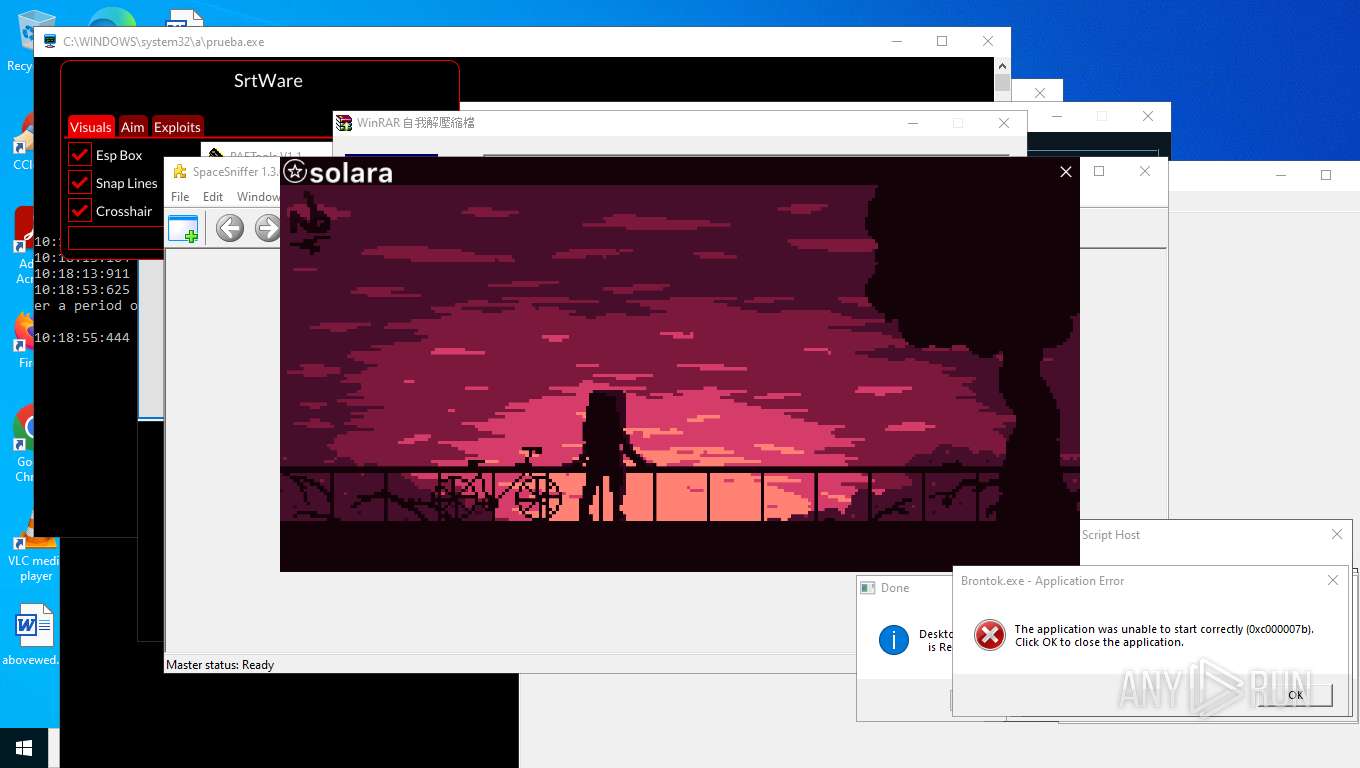Click the SrtWare title text
This screenshot has width=1360, height=768.
coord(268,81)
